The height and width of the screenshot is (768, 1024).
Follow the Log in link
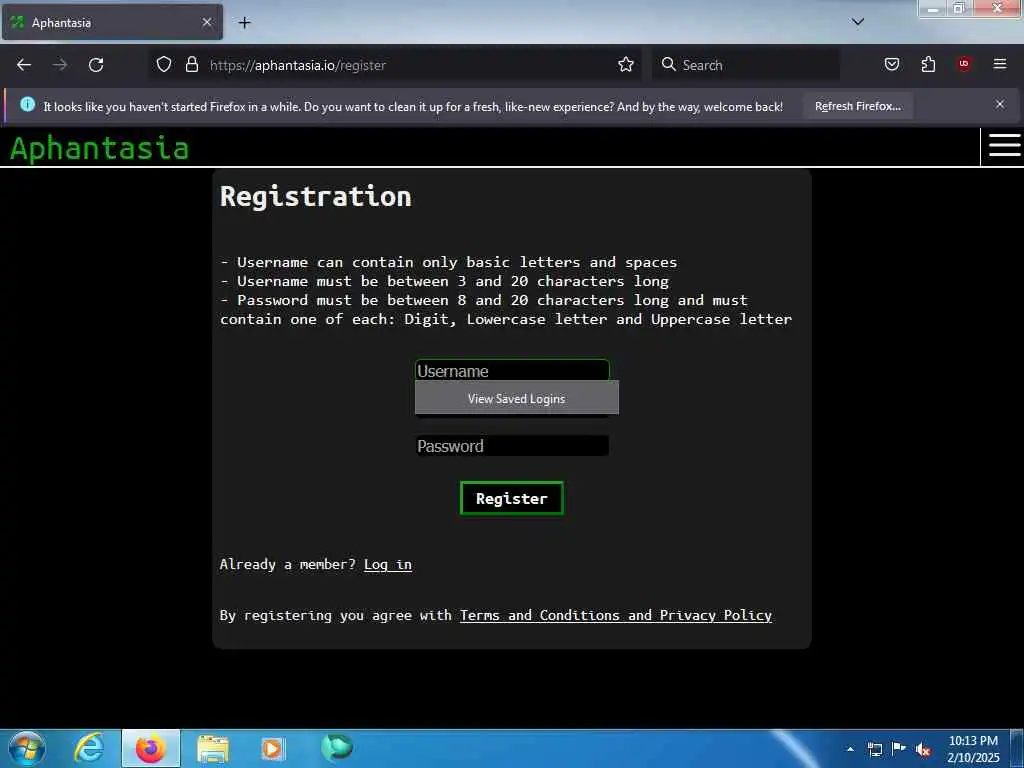[388, 564]
